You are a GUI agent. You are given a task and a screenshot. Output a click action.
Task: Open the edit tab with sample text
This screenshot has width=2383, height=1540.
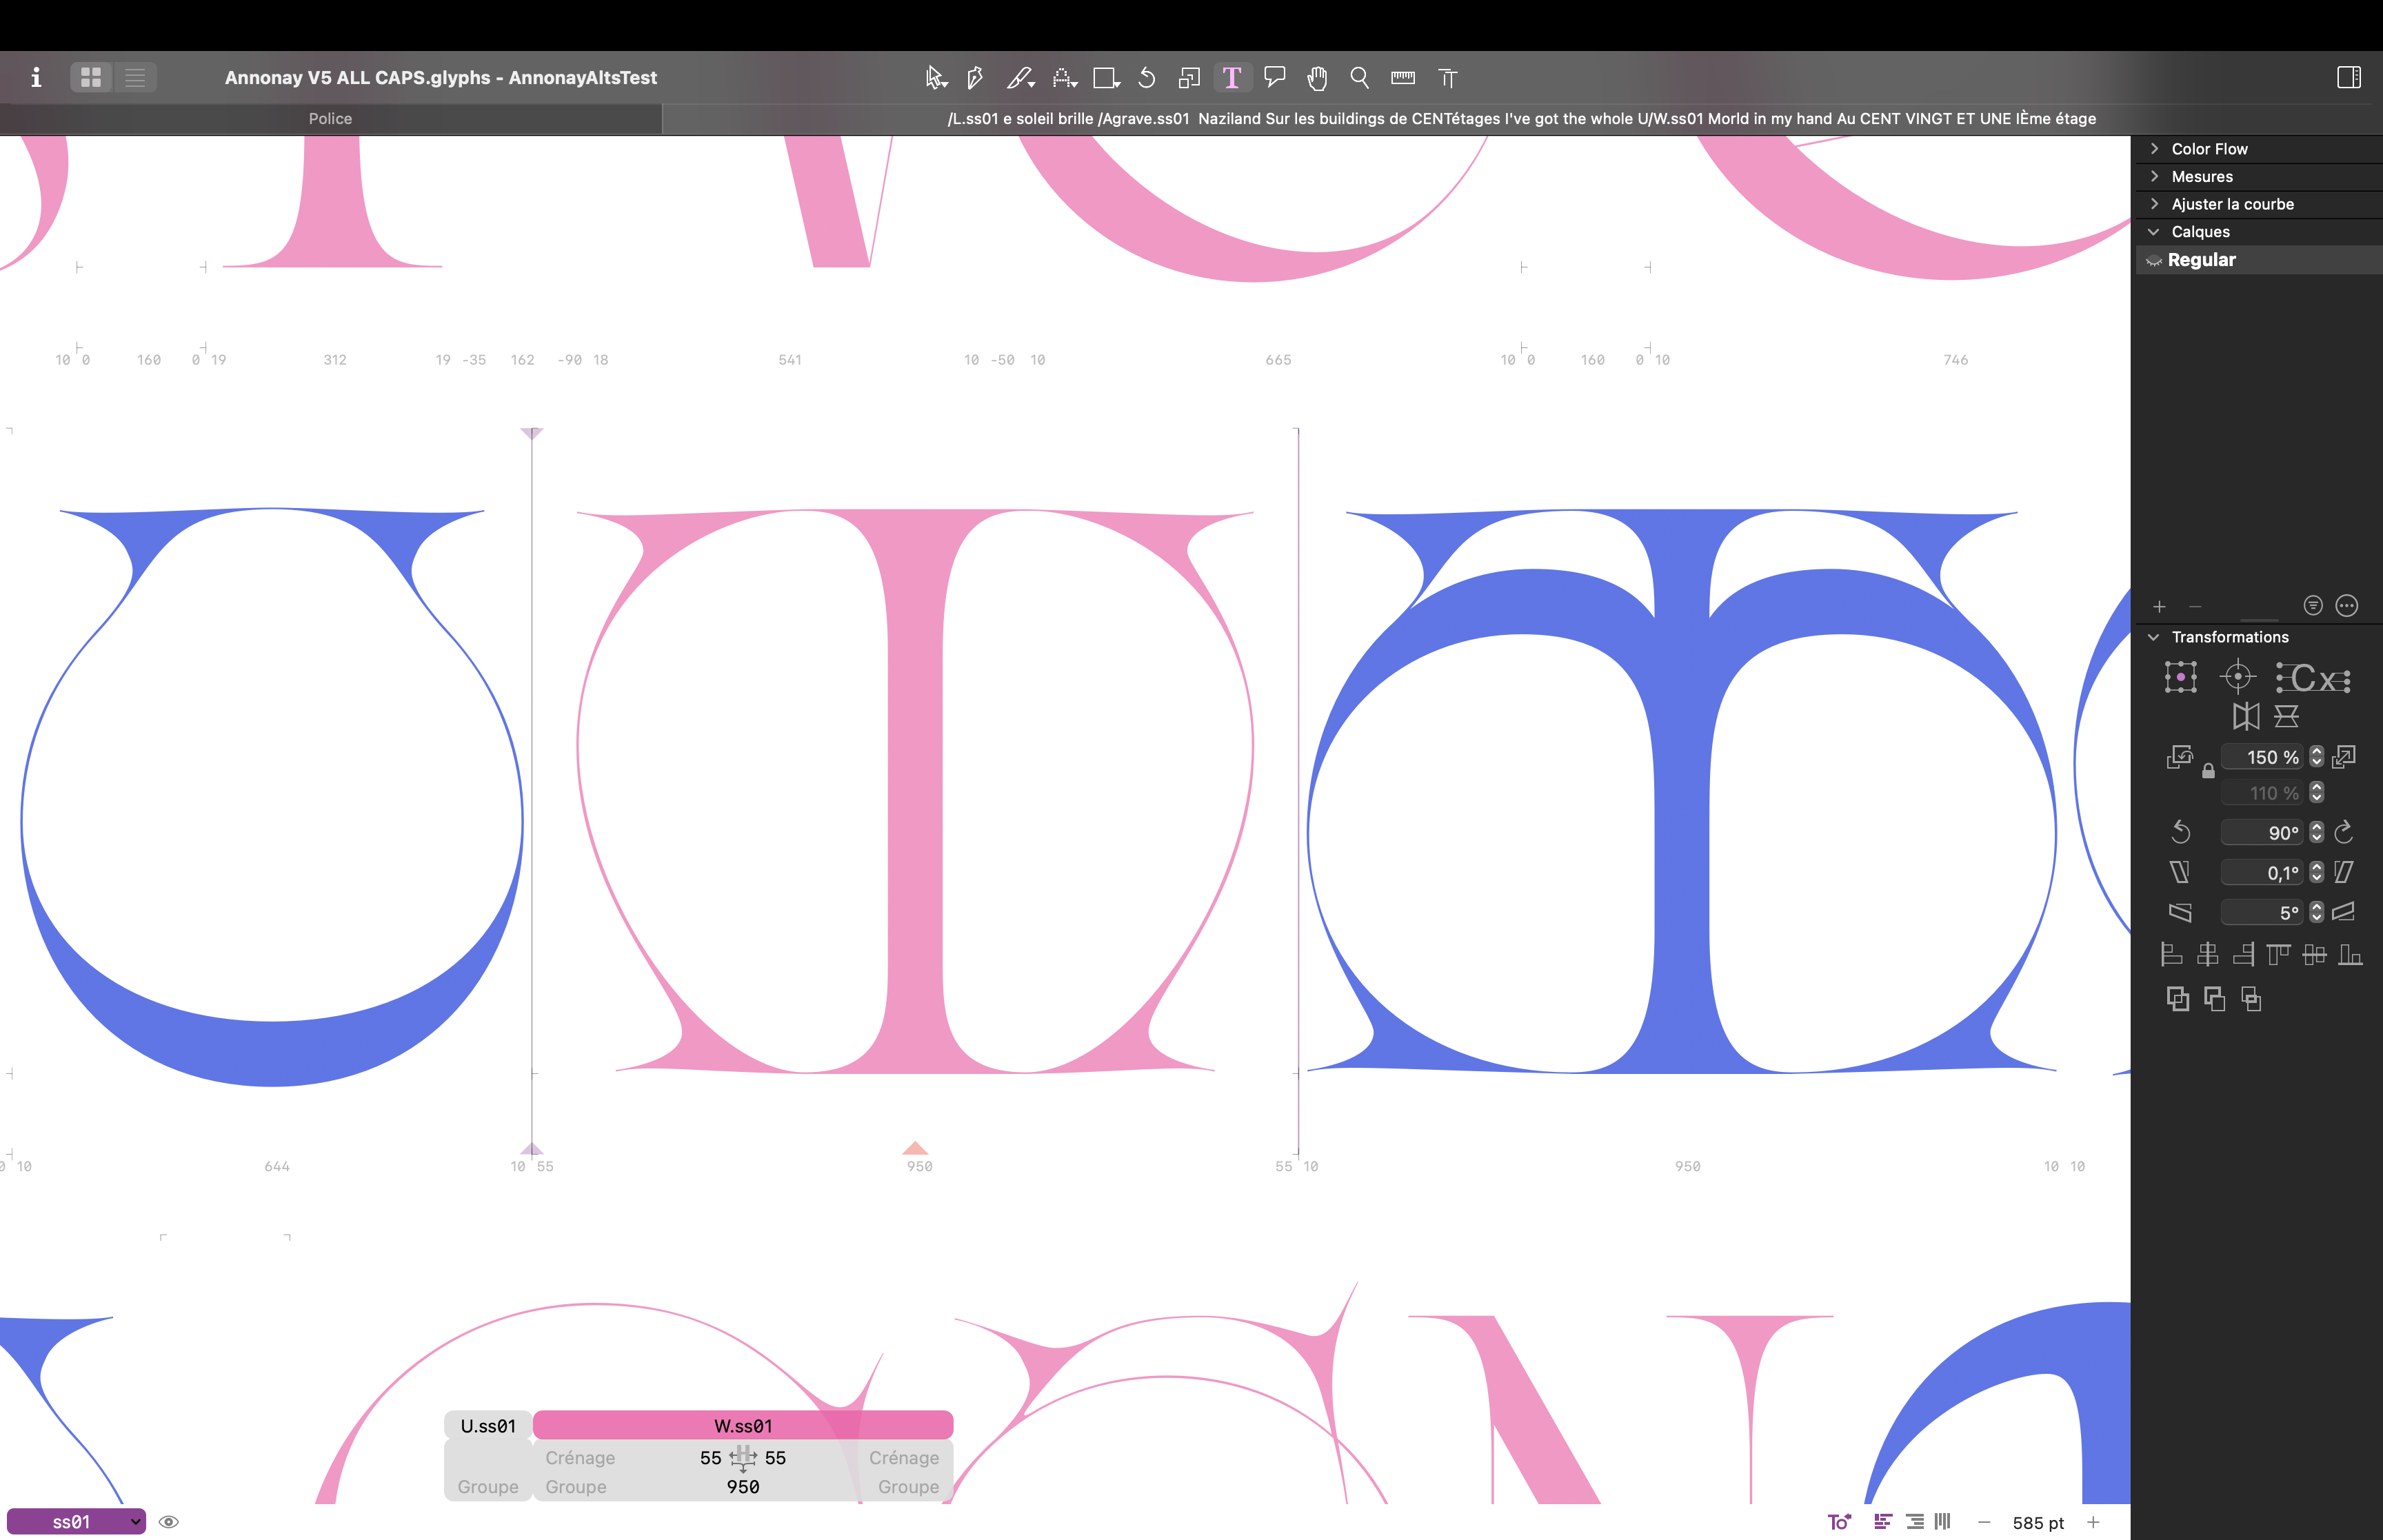[1520, 118]
